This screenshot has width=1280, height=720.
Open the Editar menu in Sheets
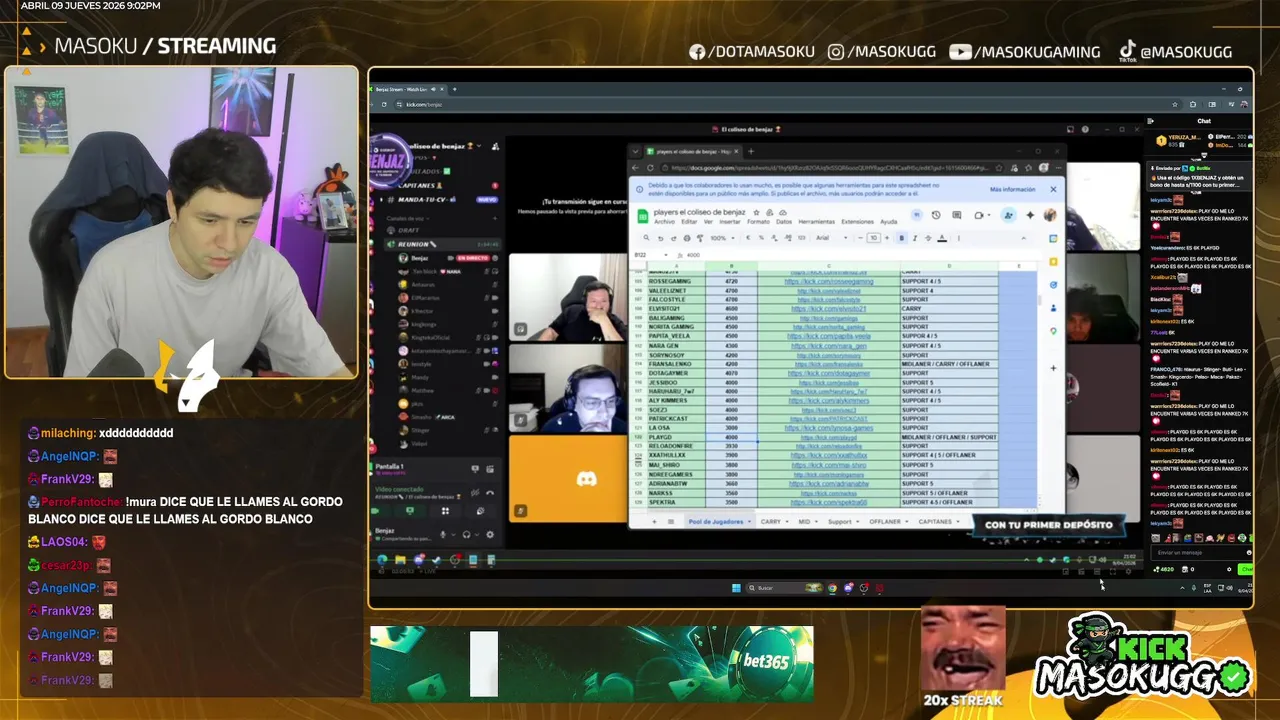click(689, 222)
